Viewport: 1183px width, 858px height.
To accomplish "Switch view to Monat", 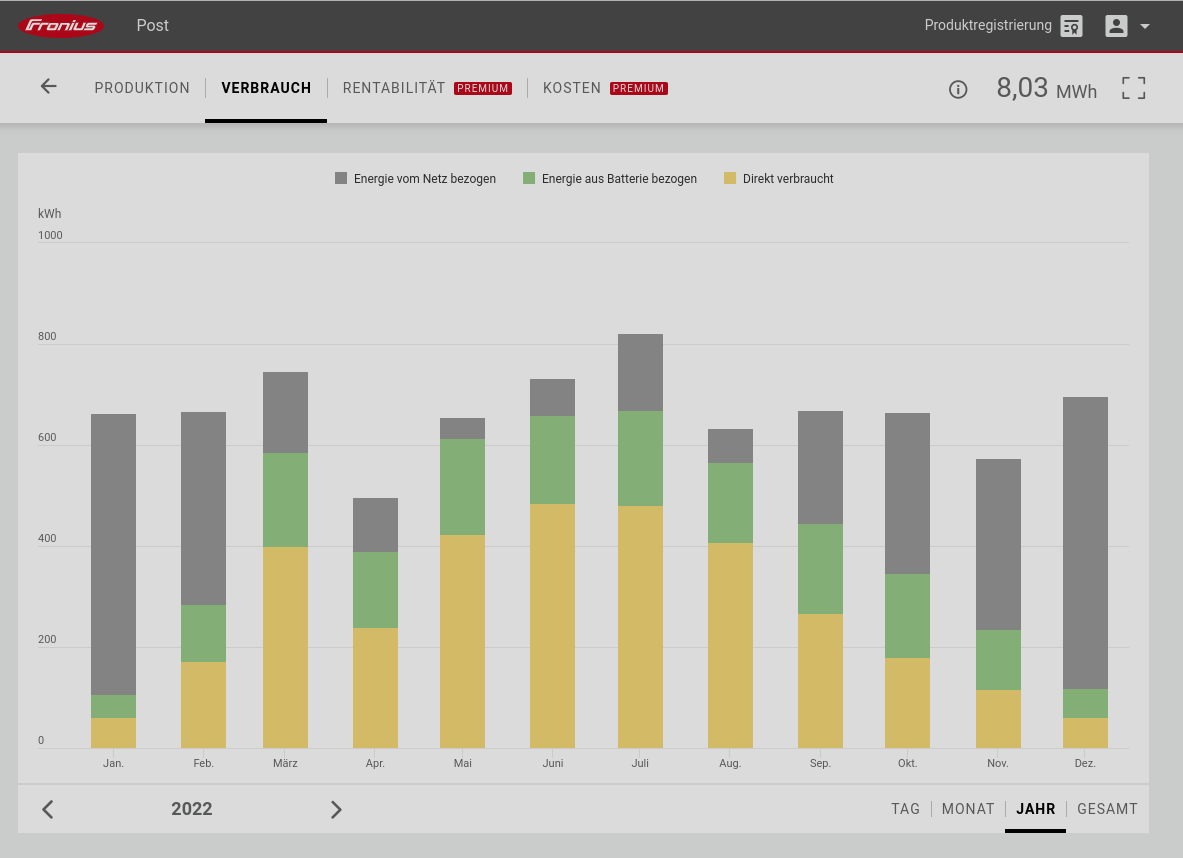I will pyautogui.click(x=967, y=809).
